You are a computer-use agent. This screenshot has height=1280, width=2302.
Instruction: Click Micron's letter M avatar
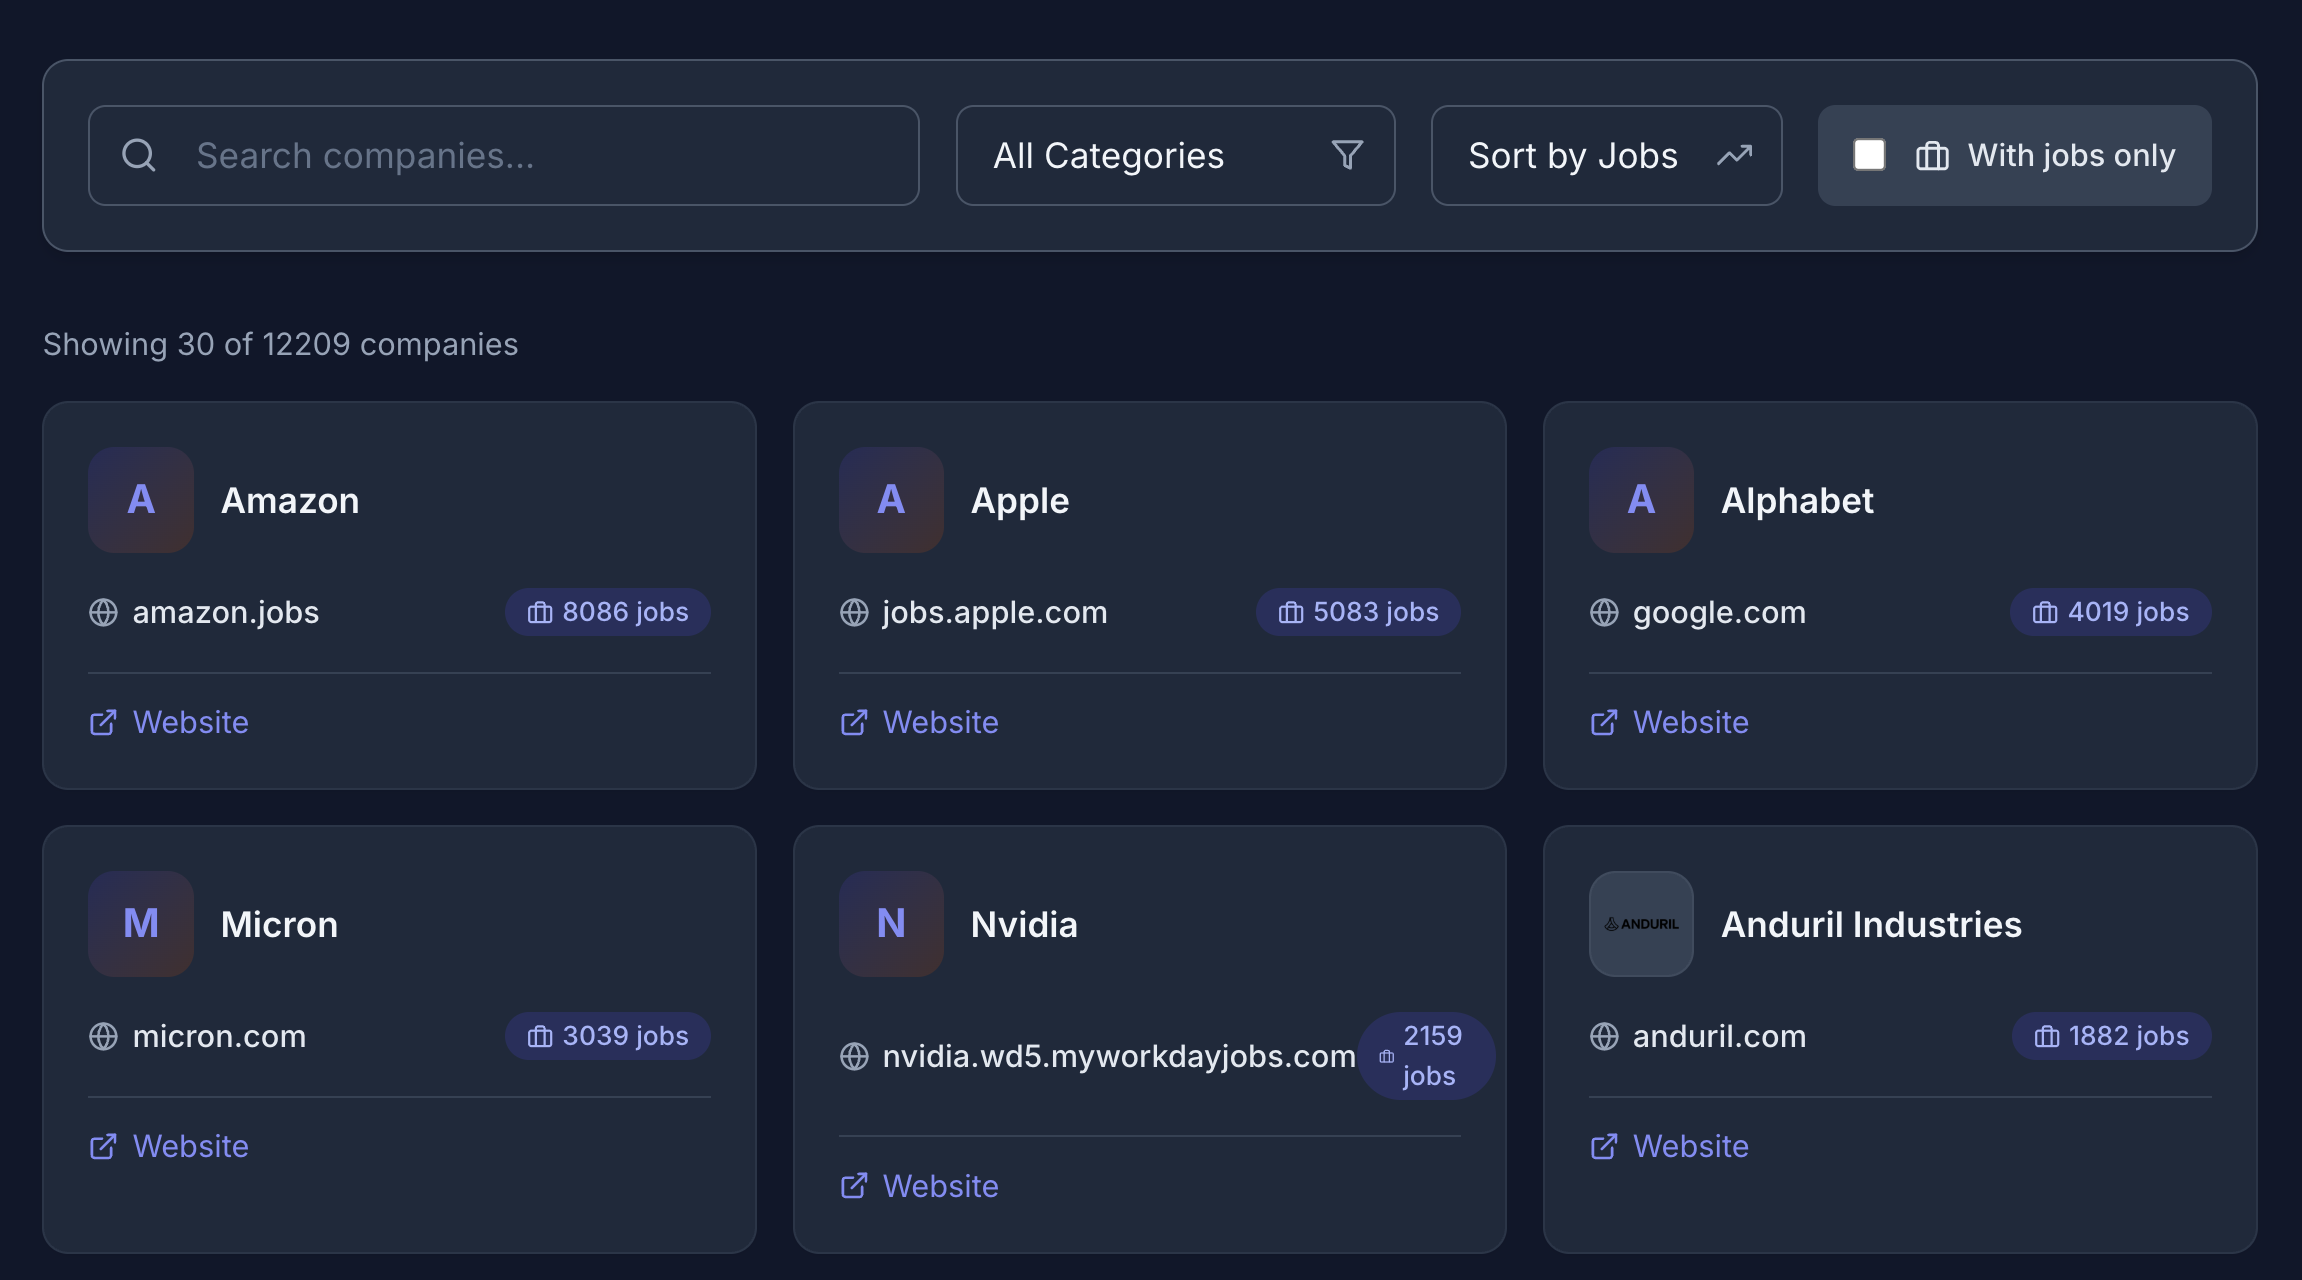click(x=141, y=924)
